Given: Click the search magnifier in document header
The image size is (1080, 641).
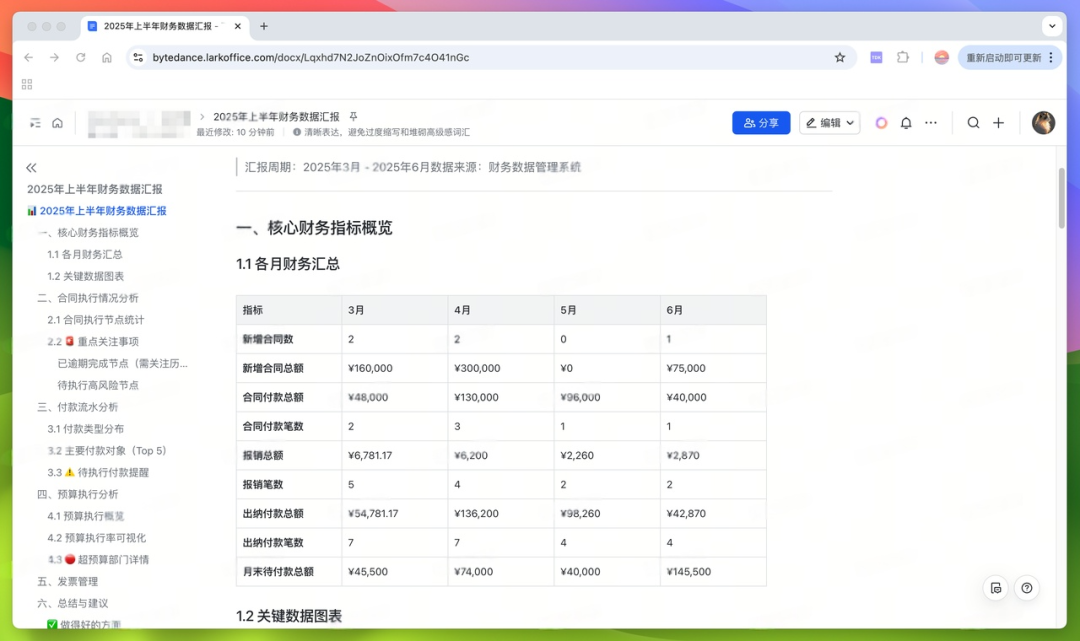Looking at the screenshot, I should pos(973,123).
